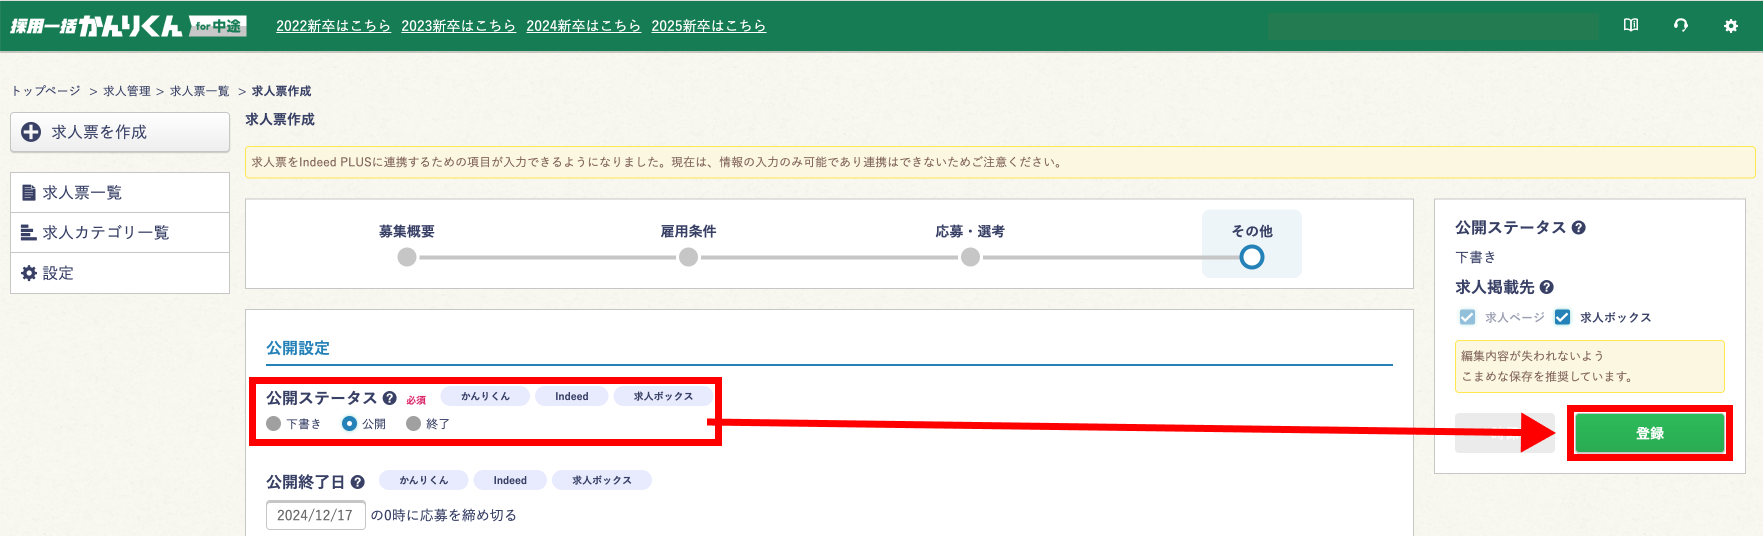Go to the 応募・選考 step
1763x536 pixels.
pyautogui.click(x=970, y=244)
